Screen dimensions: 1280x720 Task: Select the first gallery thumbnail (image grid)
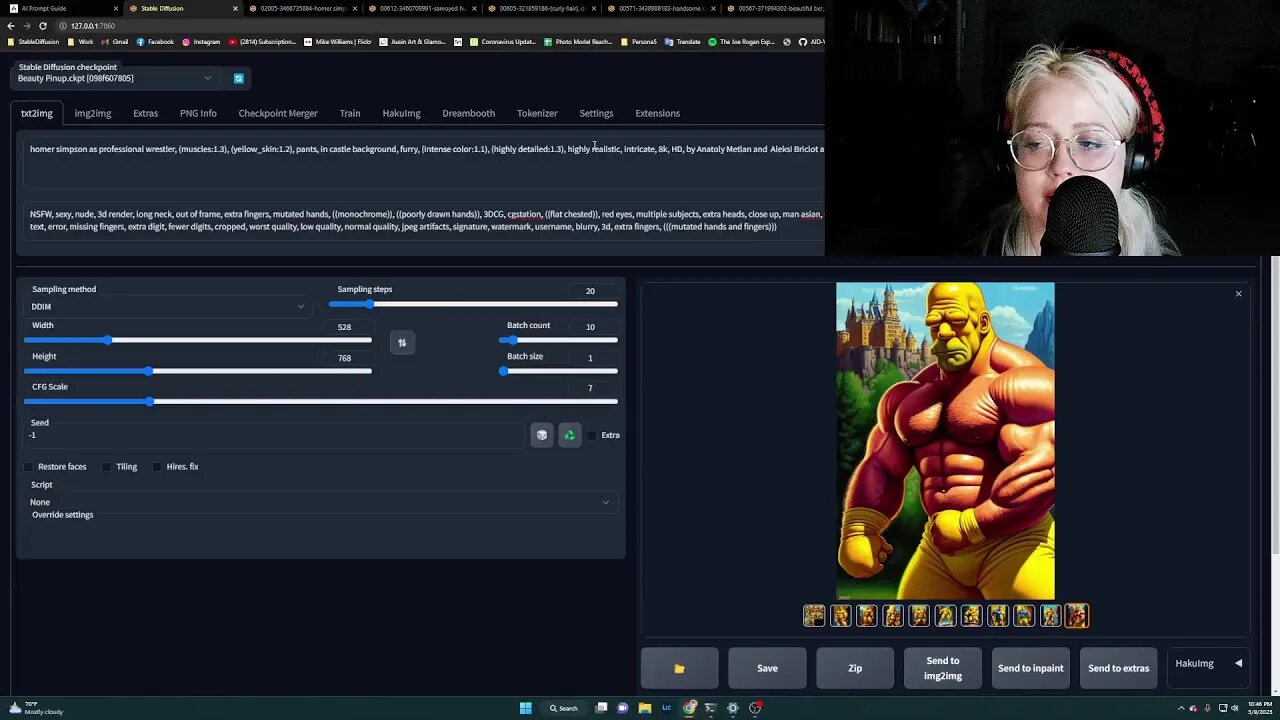click(x=814, y=616)
